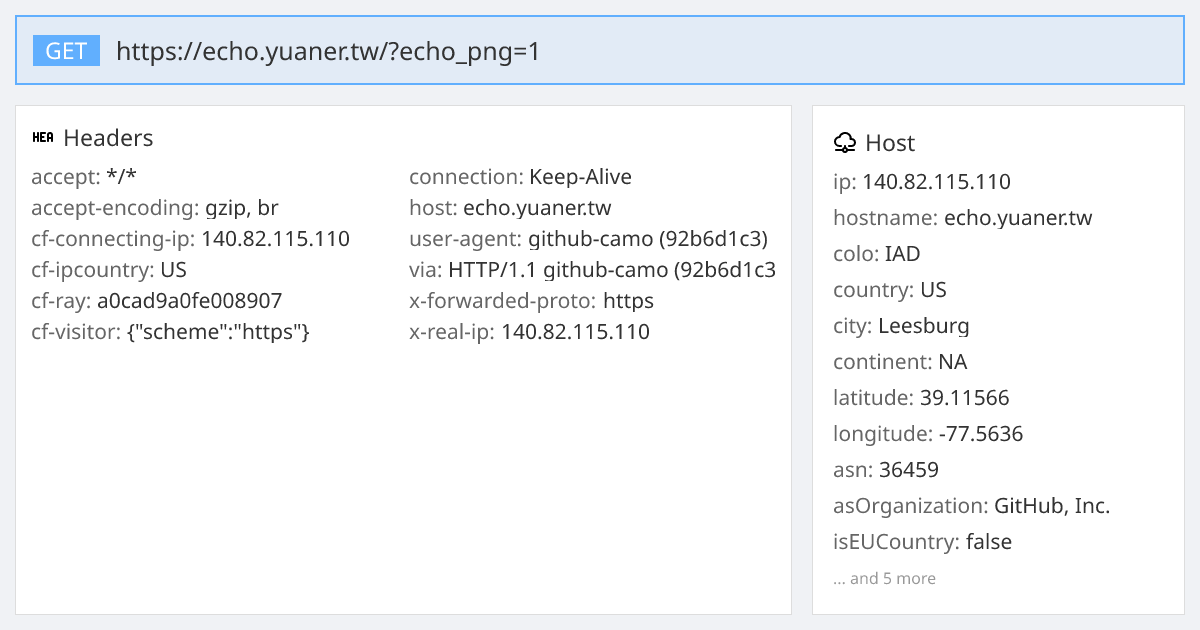Click the host header echo.yuaner.tw value
The image size is (1200, 630).
(537, 208)
